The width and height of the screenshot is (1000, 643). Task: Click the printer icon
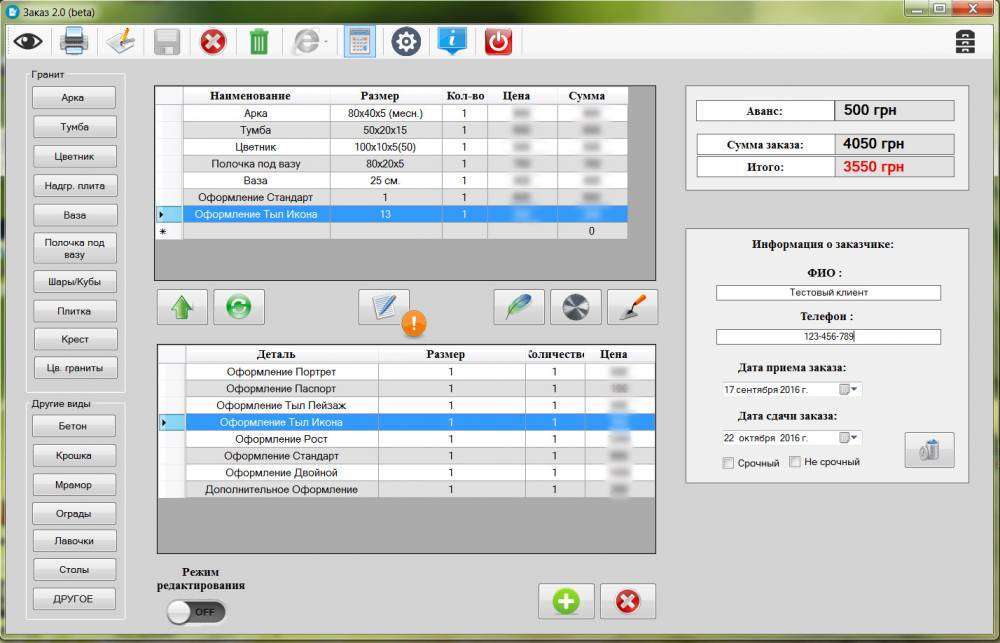pos(75,42)
